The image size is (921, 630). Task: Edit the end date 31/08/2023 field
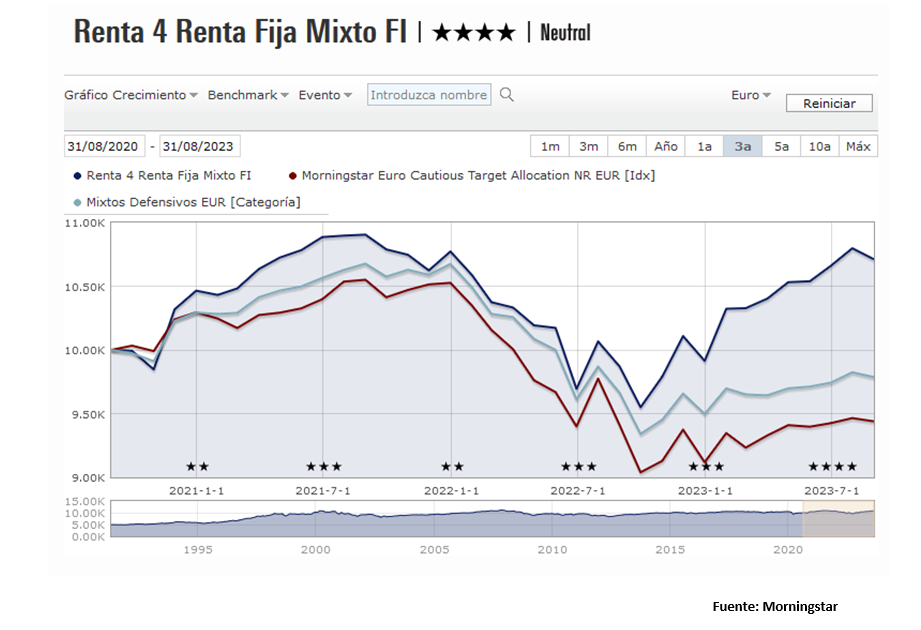tap(199, 146)
